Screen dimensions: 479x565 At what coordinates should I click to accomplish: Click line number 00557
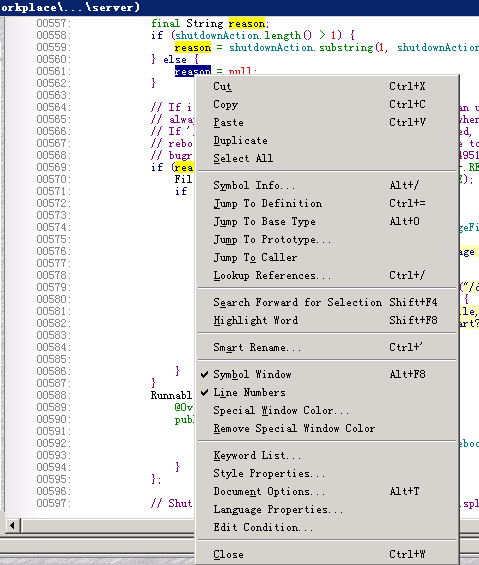pos(53,23)
